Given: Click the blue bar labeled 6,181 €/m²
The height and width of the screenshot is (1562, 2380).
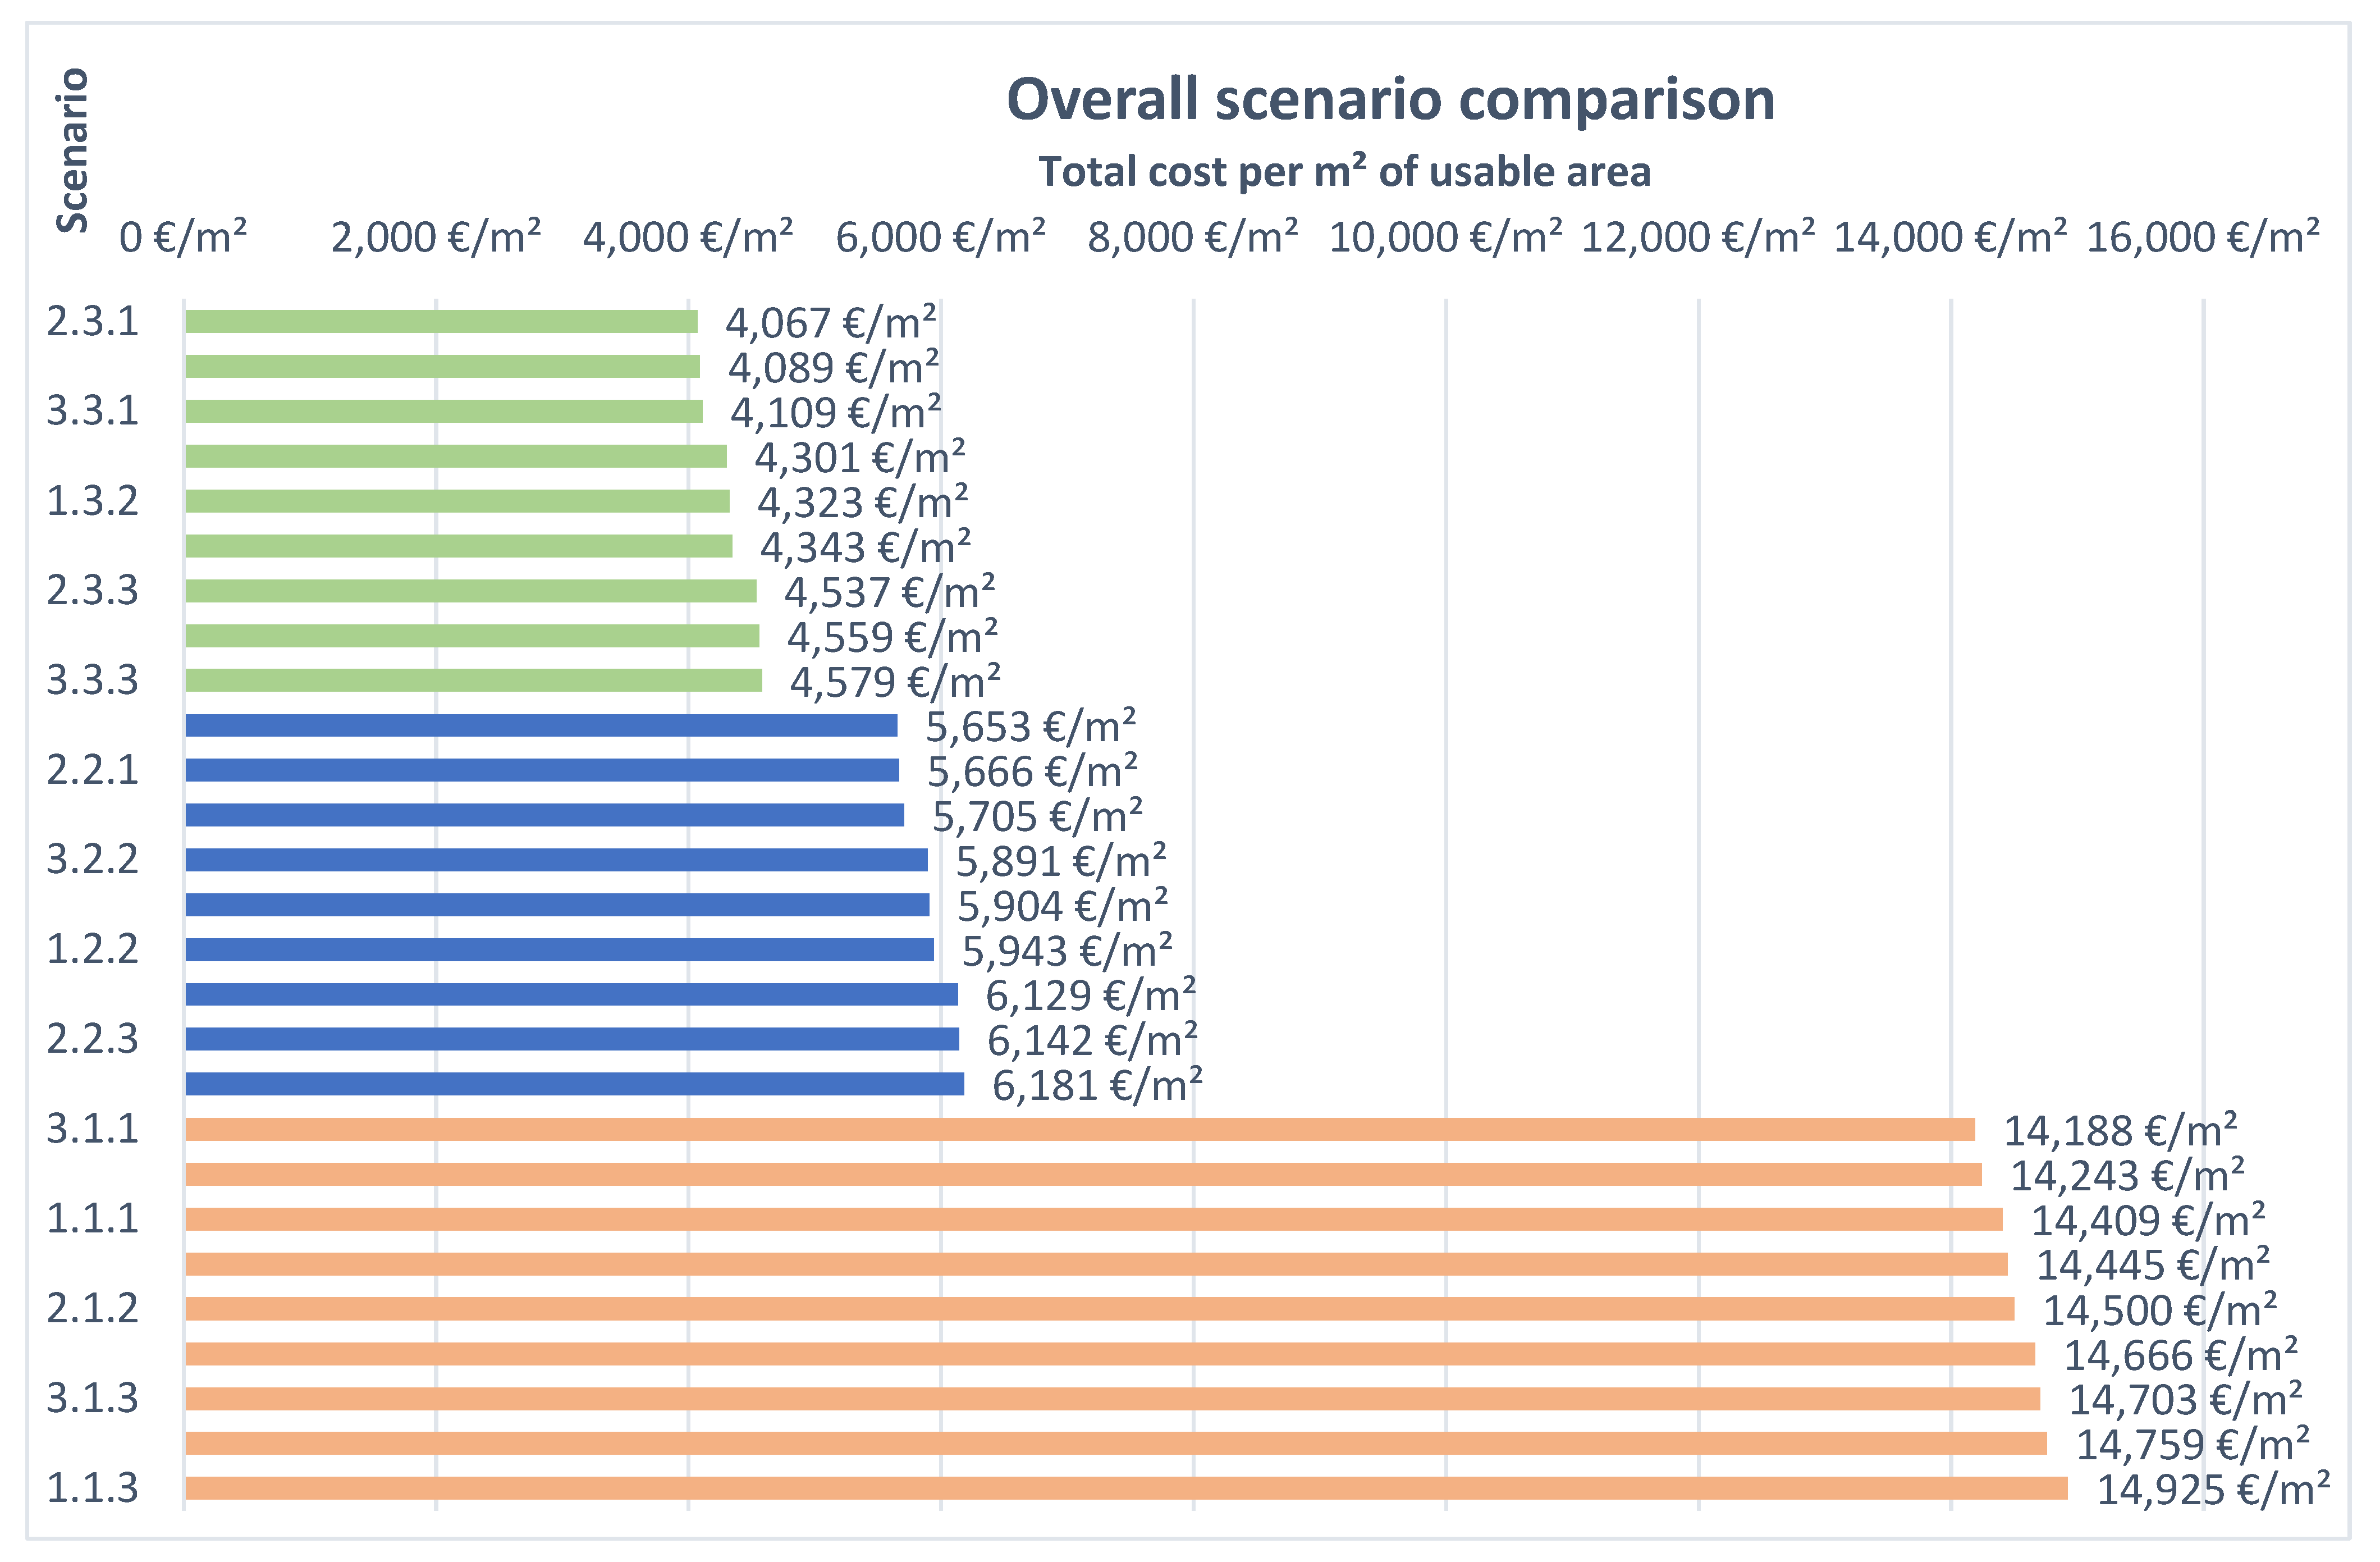Looking at the screenshot, I should pyautogui.click(x=574, y=1084).
